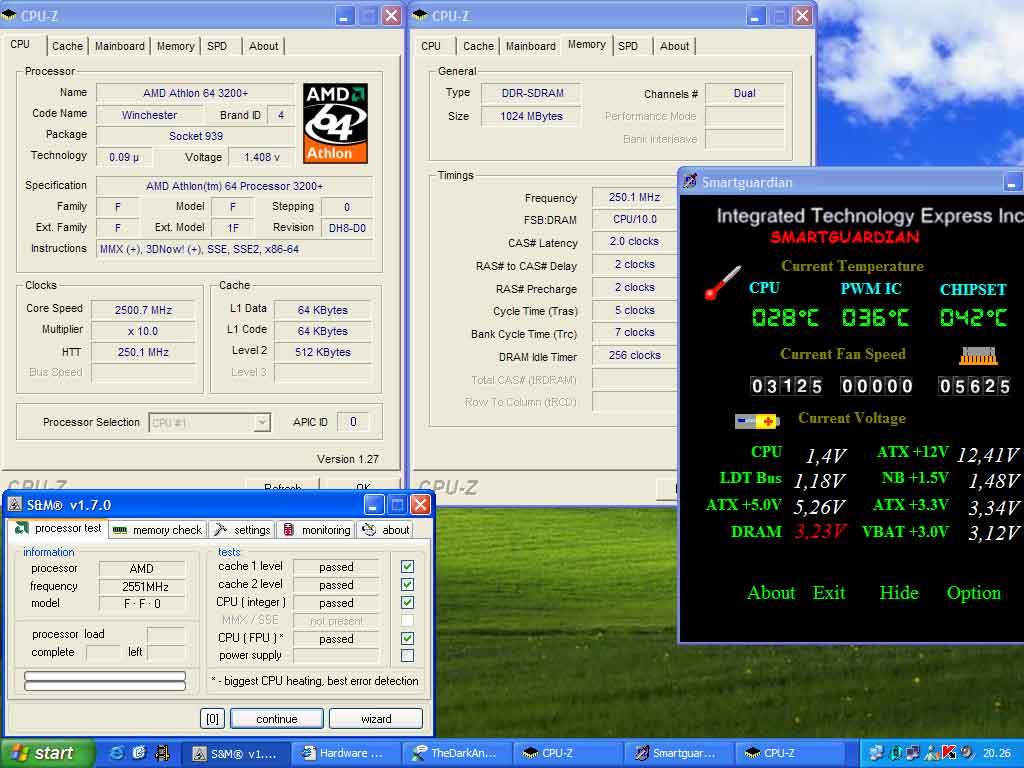This screenshot has height=768, width=1024.
Task: Click the [0] button in S&M
Action: pyautogui.click(x=213, y=719)
